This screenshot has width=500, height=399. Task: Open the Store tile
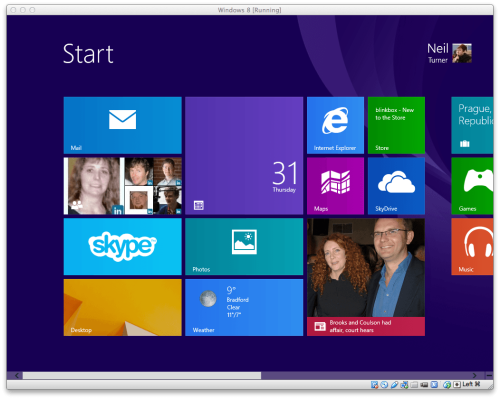tap(396, 125)
